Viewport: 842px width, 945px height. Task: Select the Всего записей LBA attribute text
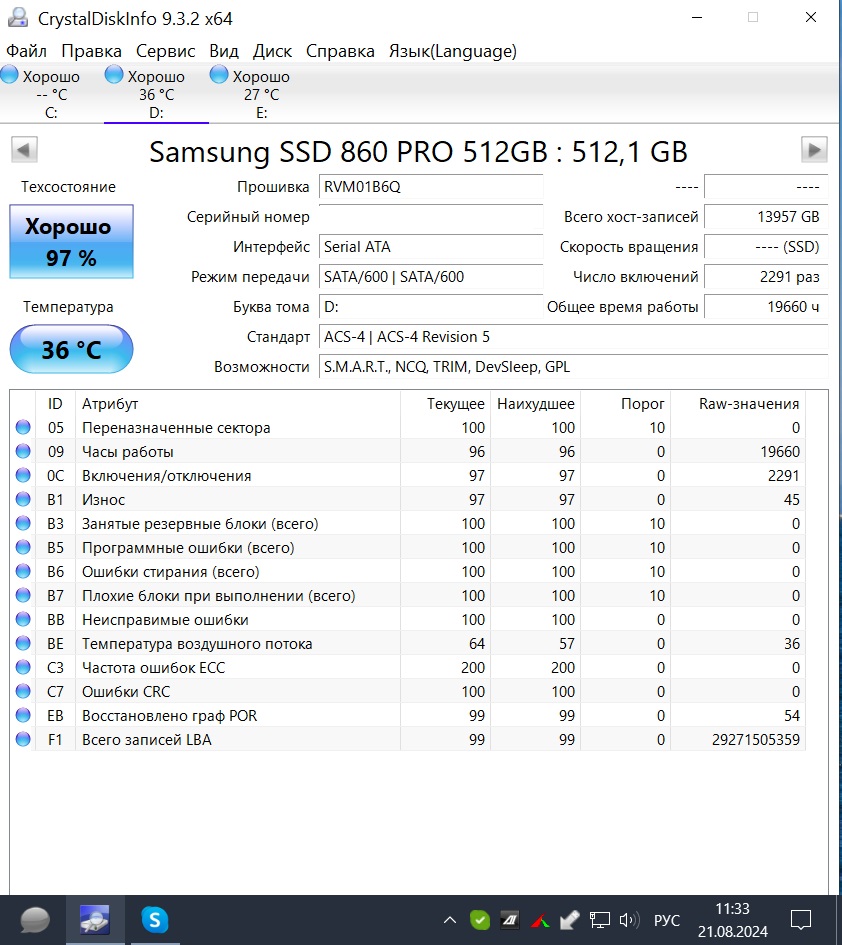[x=146, y=739]
